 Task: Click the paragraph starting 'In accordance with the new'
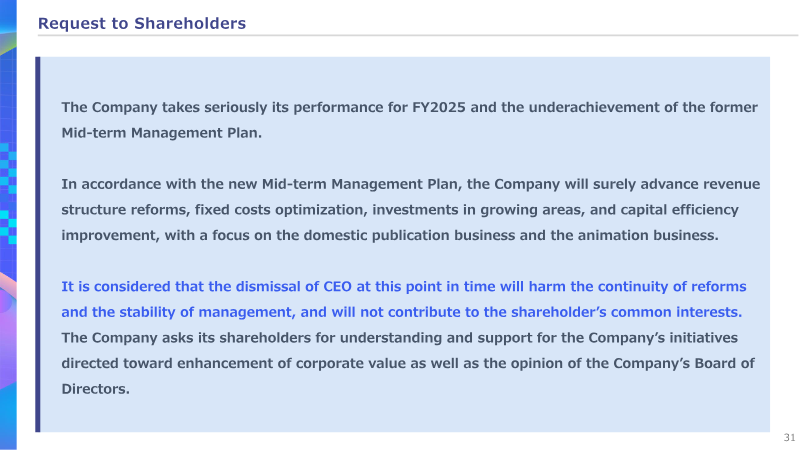(411, 210)
